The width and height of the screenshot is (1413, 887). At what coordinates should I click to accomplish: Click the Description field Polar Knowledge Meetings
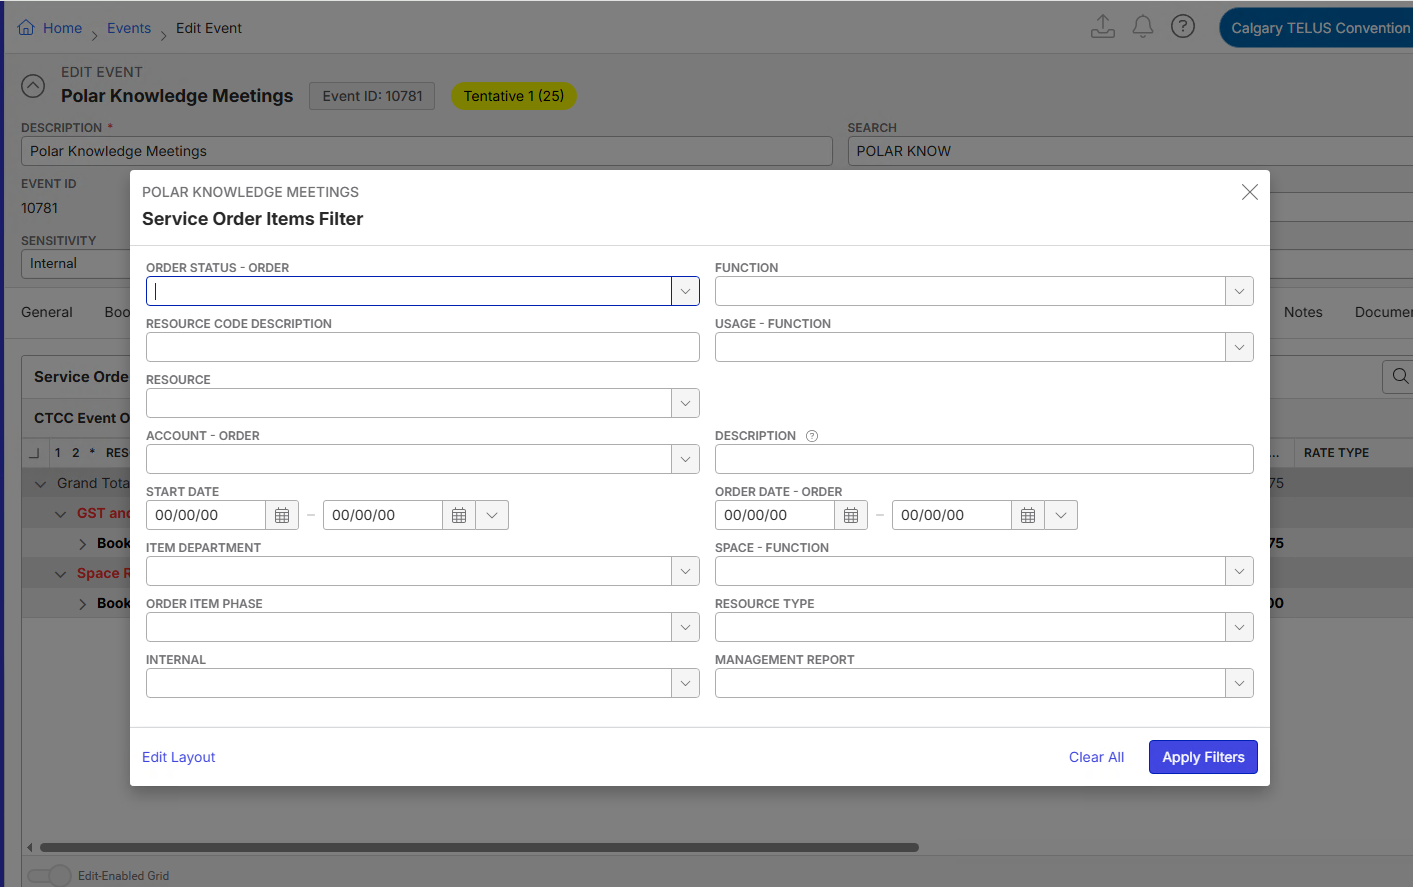tap(427, 151)
